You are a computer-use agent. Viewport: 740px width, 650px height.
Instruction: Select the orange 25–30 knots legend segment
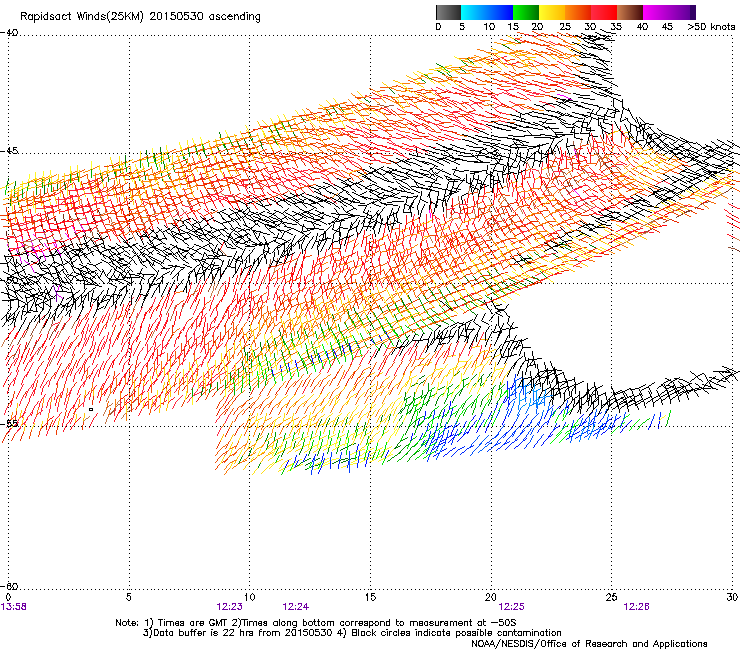[578, 12]
